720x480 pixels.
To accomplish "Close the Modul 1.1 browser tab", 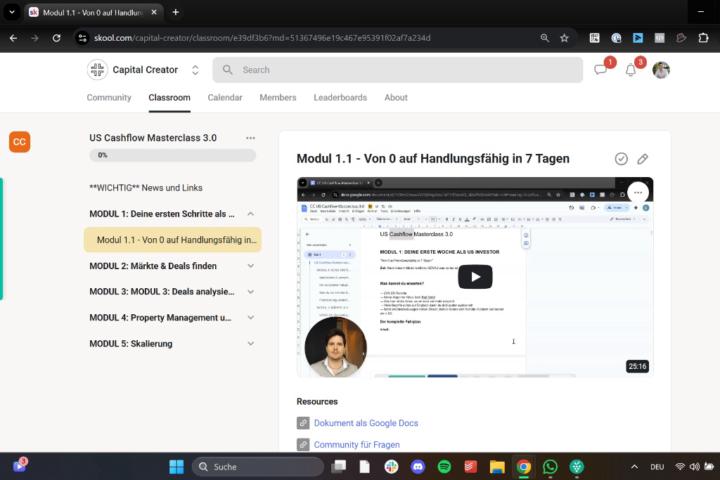I will pyautogui.click(x=154, y=12).
